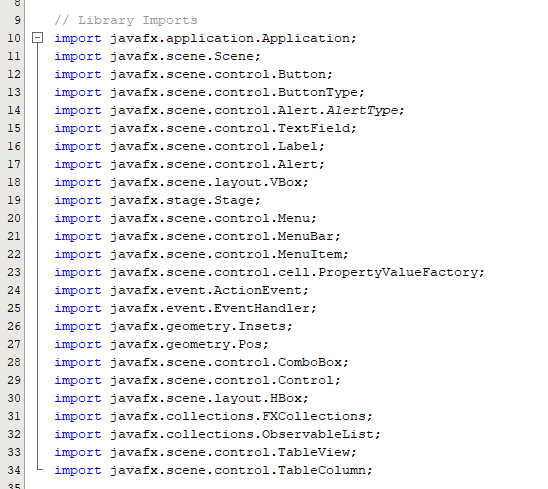Image resolution: width=548 pixels, height=489 pixels.
Task: Click the ComboBox import text
Action: [x=202, y=362]
